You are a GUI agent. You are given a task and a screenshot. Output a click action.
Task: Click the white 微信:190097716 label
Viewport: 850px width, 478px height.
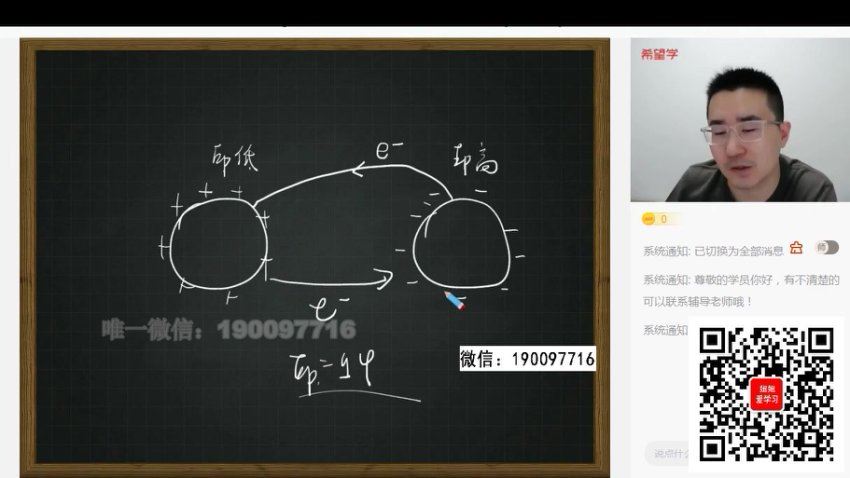click(x=528, y=359)
